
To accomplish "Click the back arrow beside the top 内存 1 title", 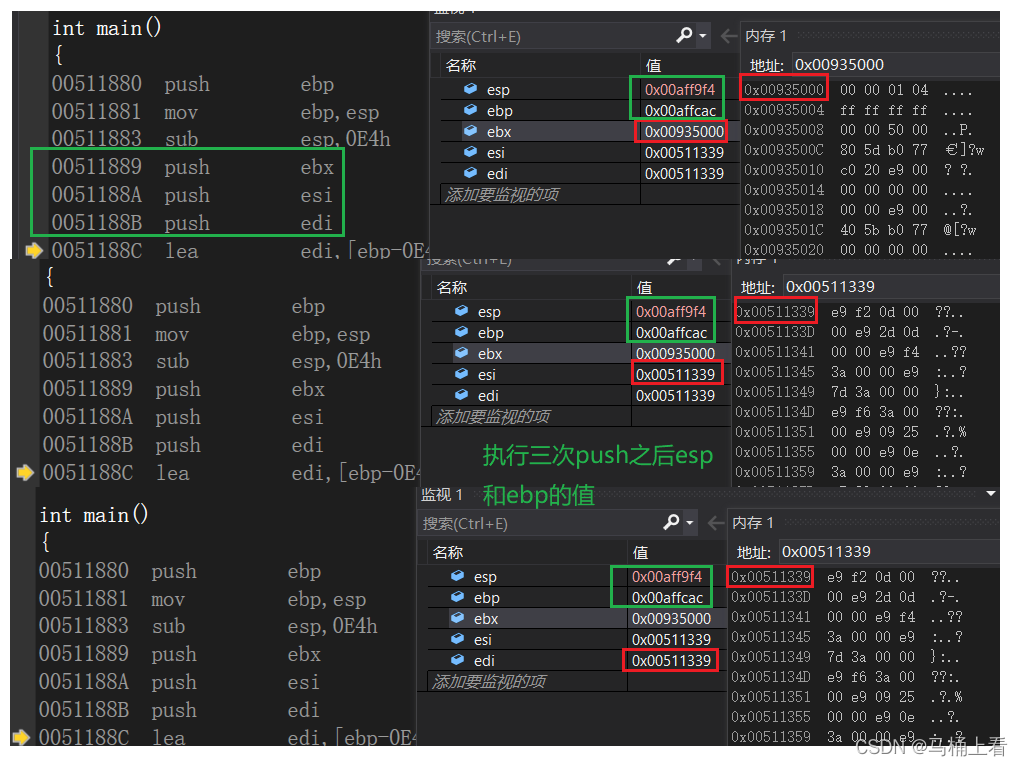I will pyautogui.click(x=729, y=36).
